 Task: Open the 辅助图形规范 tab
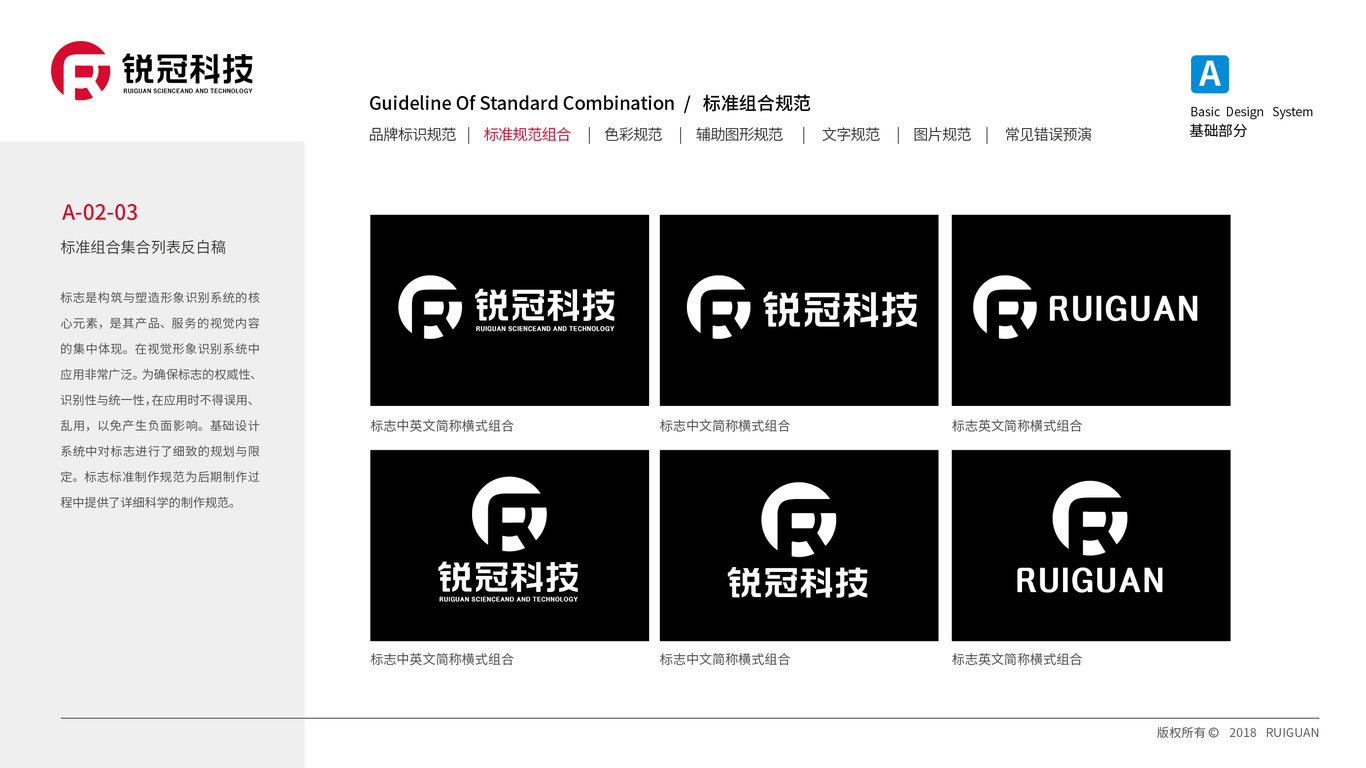coord(739,134)
